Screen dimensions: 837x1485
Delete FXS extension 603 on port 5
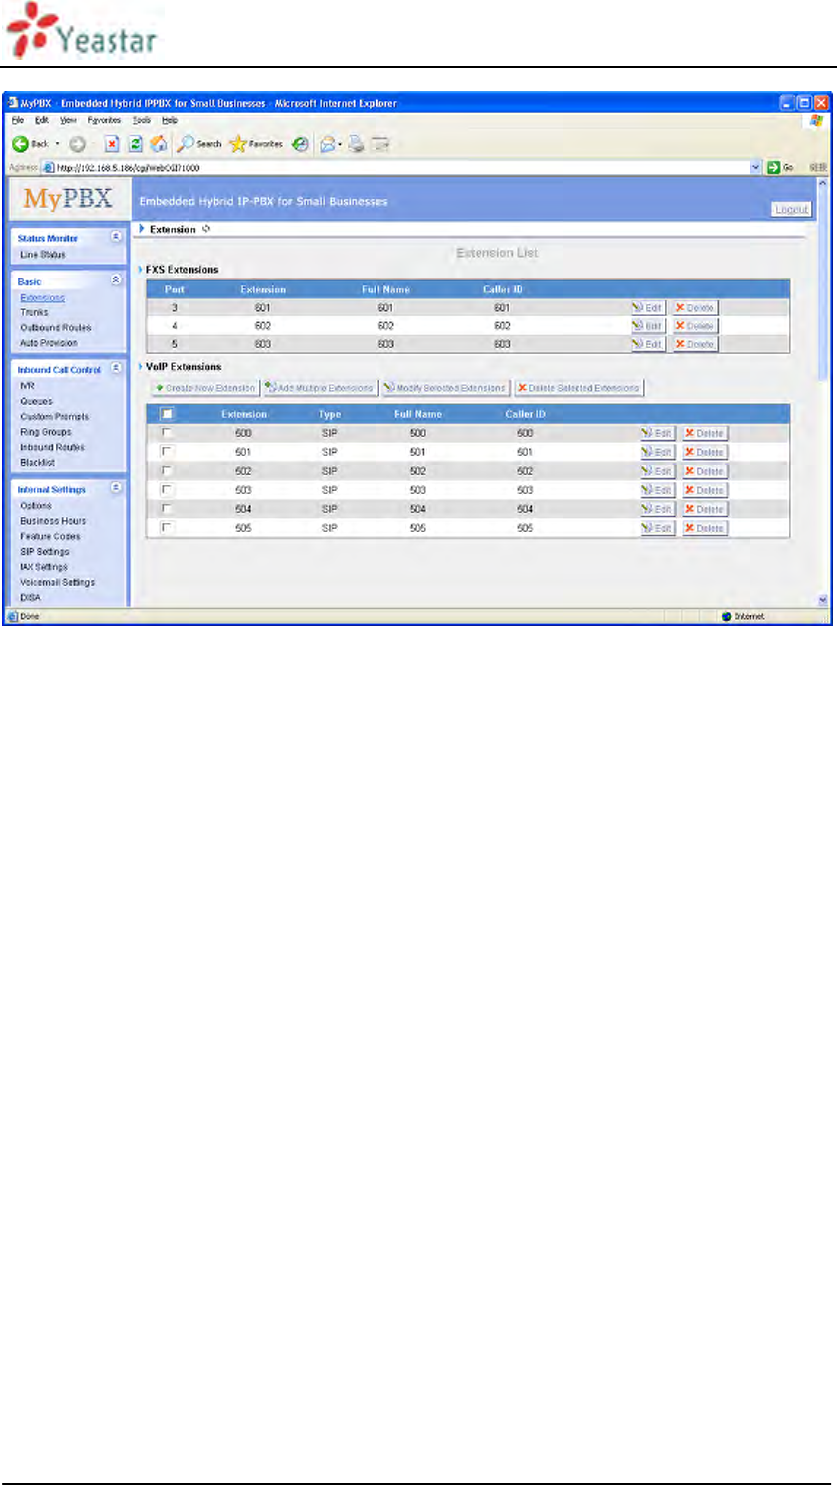pos(695,344)
